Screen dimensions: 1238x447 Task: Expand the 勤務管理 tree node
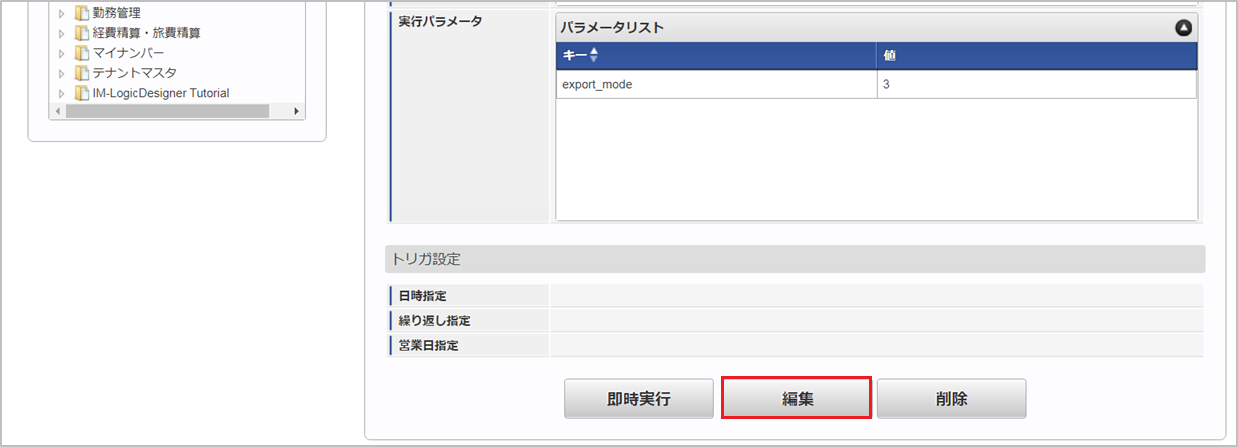coord(62,13)
